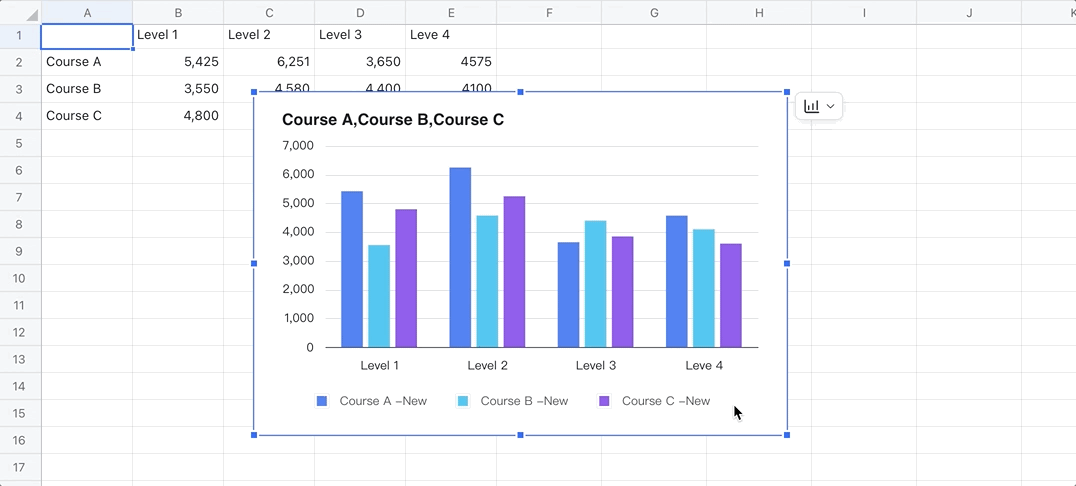The height and width of the screenshot is (486, 1076).
Task: Click the chart's bottom-center resize handle
Action: click(520, 435)
